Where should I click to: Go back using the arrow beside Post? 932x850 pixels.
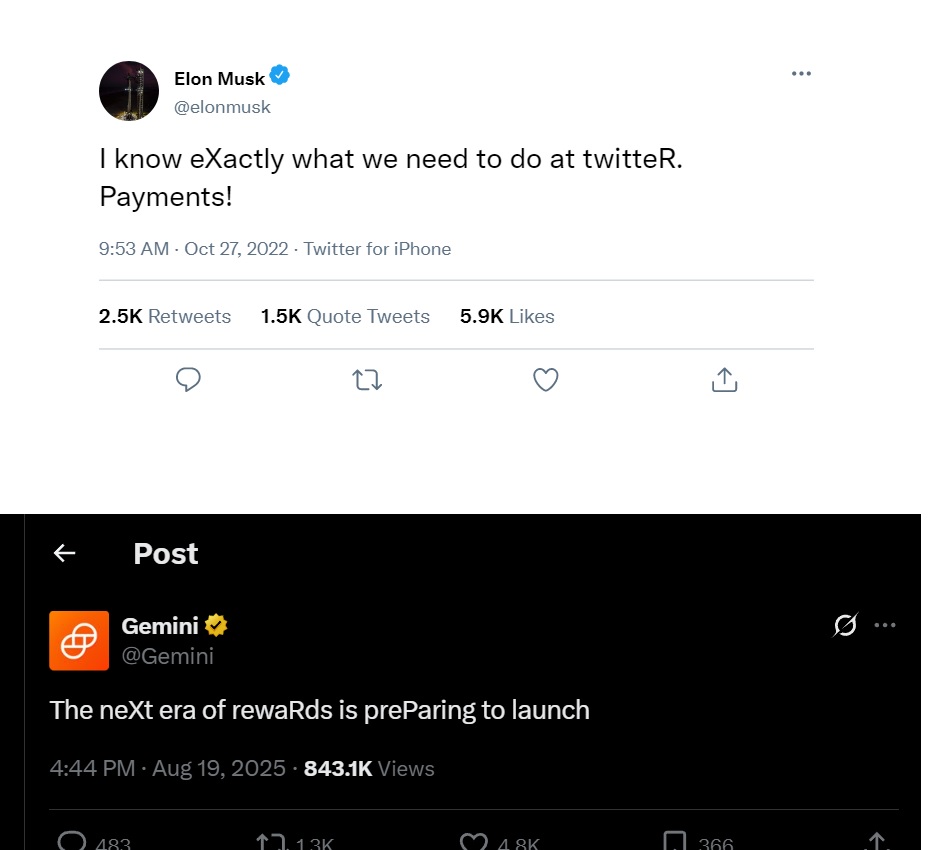point(65,553)
